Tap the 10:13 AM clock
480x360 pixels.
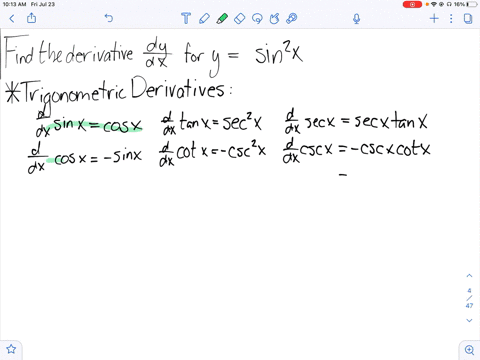pyautogui.click(x=14, y=4)
